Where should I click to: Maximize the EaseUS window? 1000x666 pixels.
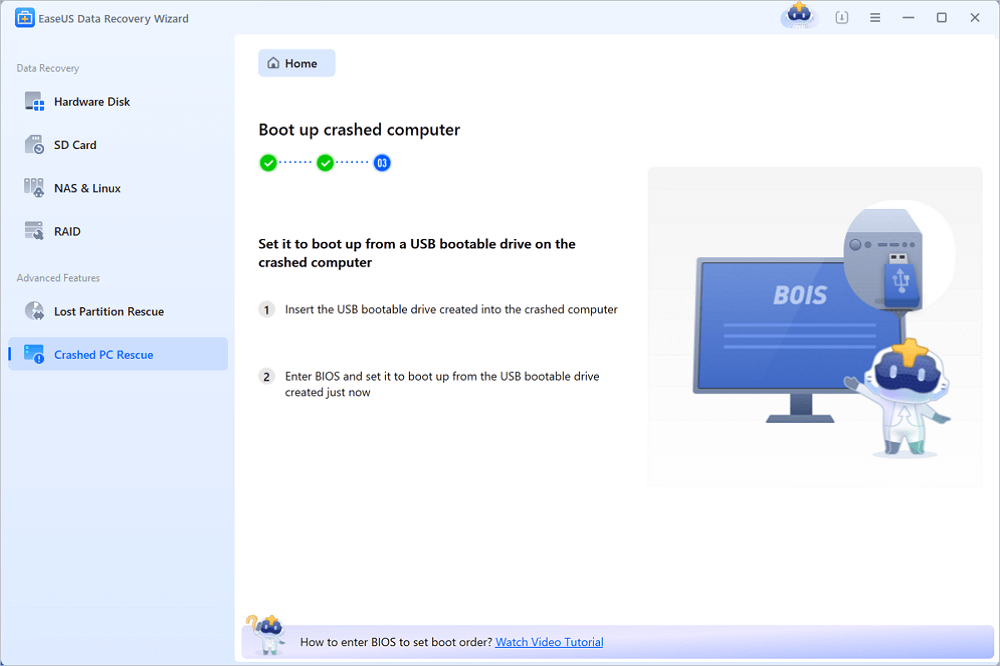click(x=941, y=18)
